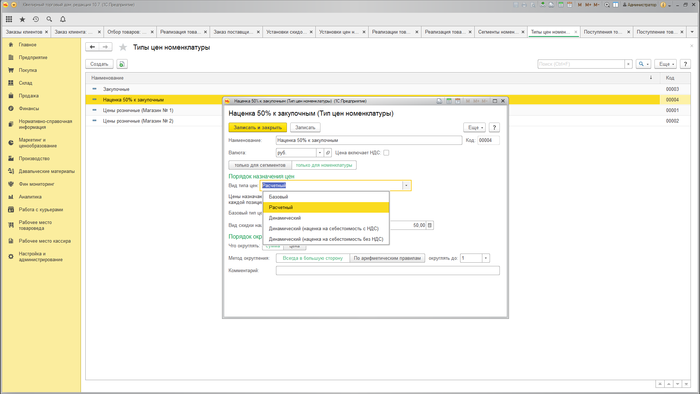Click the Комментарий input field
Image resolution: width=700 pixels, height=394 pixels.
pos(388,270)
